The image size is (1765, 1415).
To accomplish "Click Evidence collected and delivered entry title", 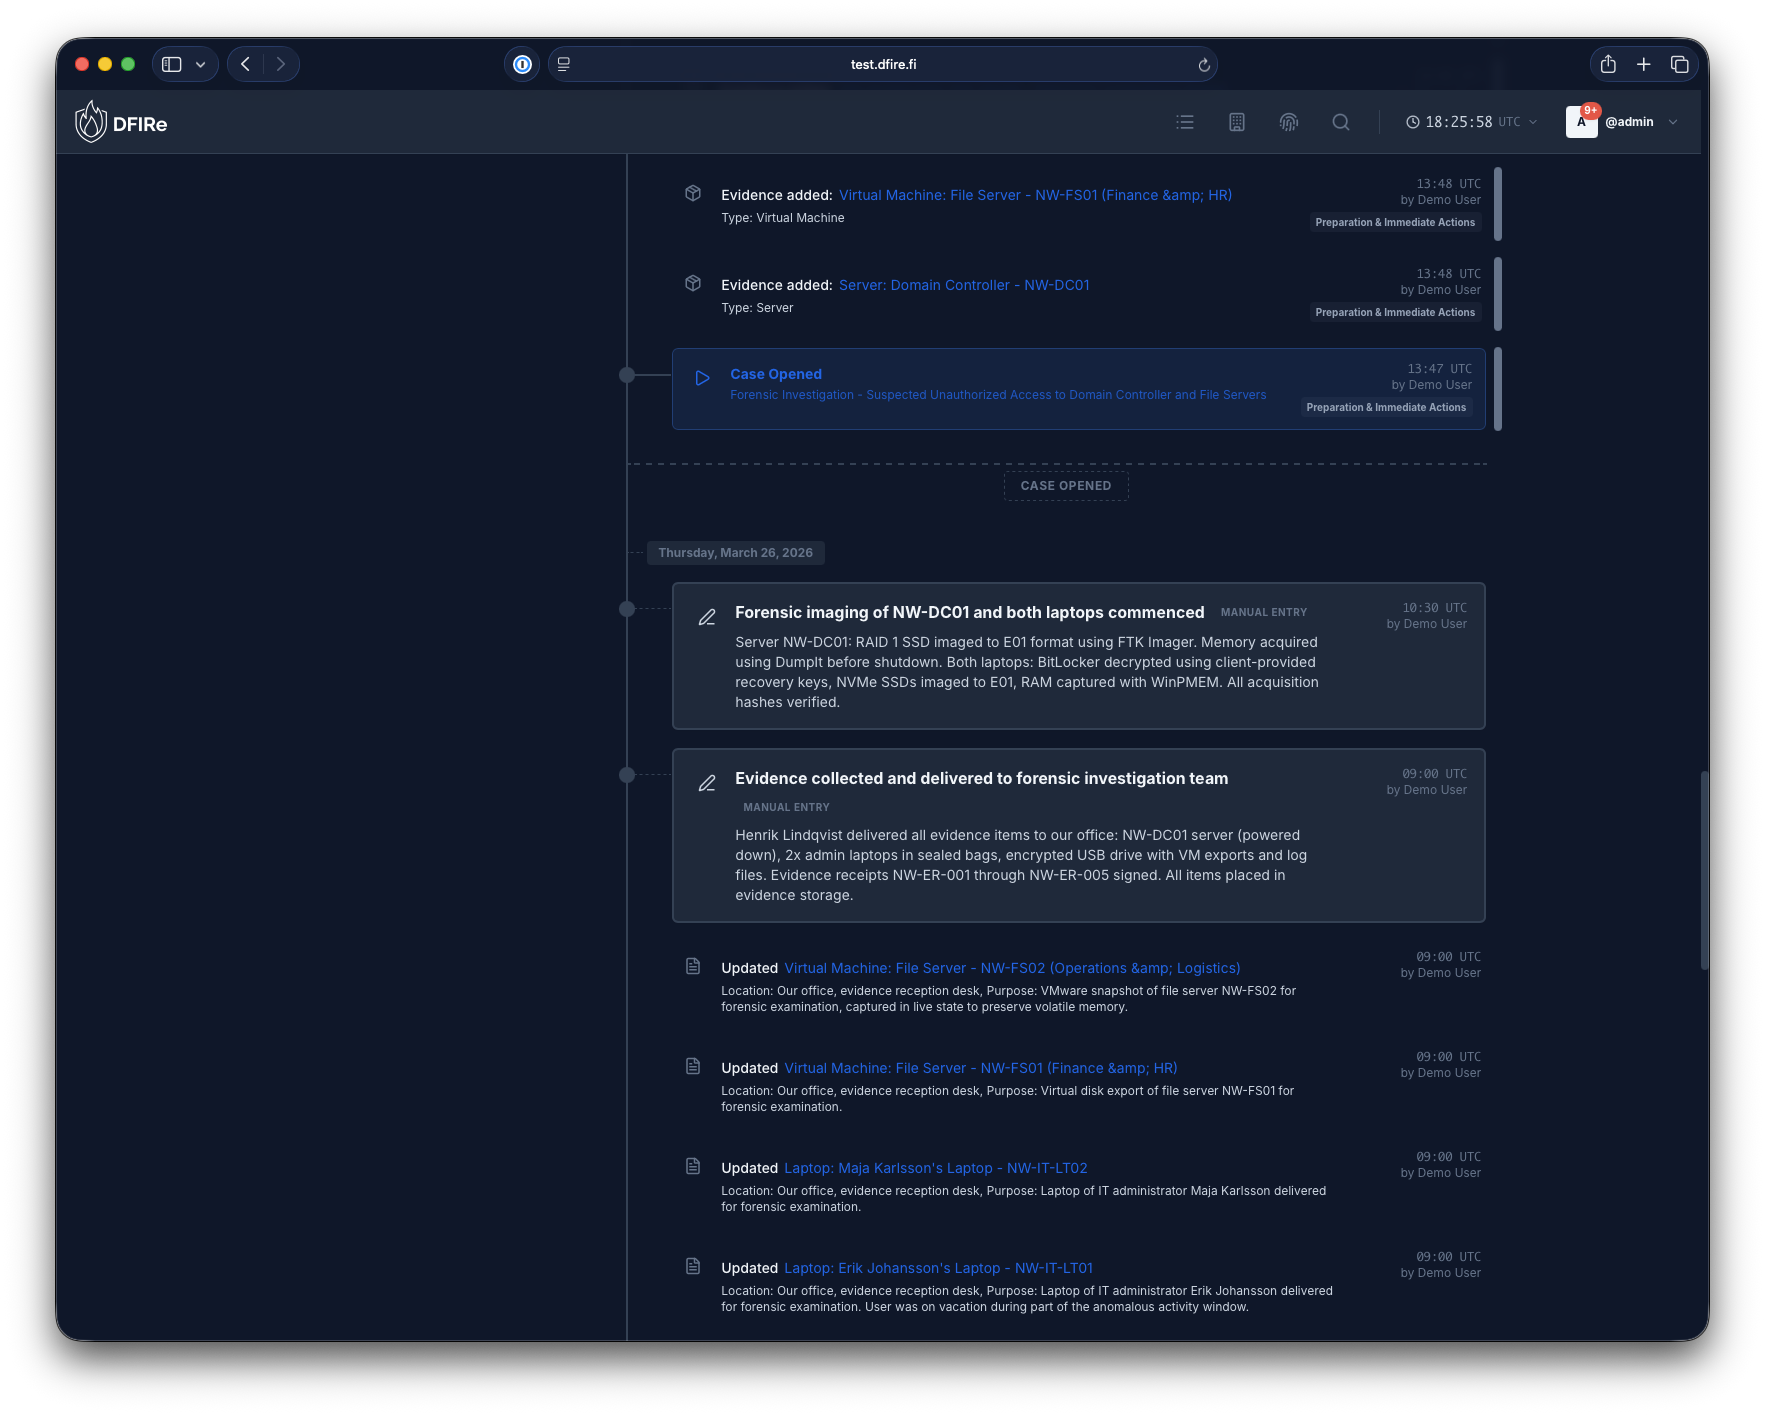I will [x=982, y=778].
